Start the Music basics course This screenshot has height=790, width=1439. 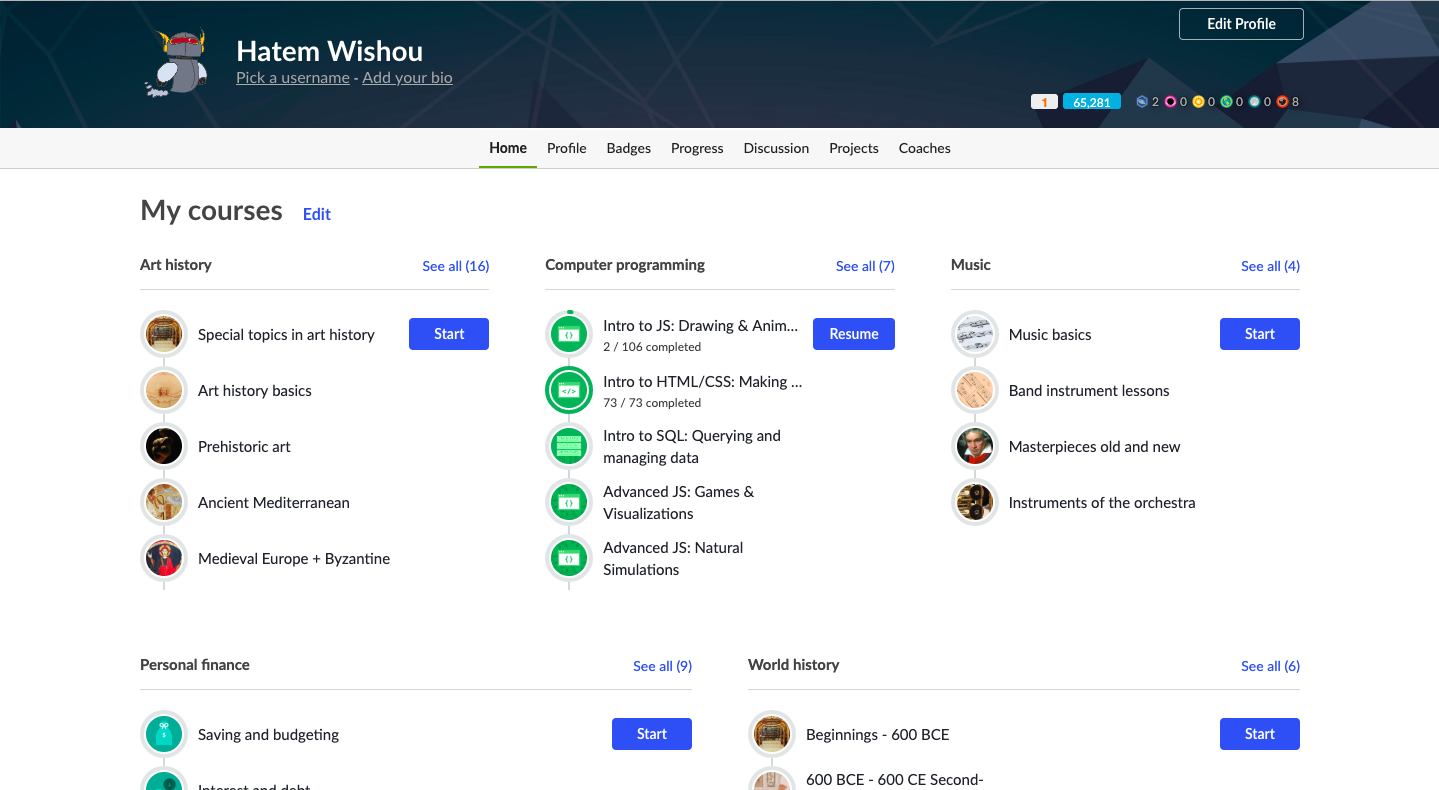1260,334
